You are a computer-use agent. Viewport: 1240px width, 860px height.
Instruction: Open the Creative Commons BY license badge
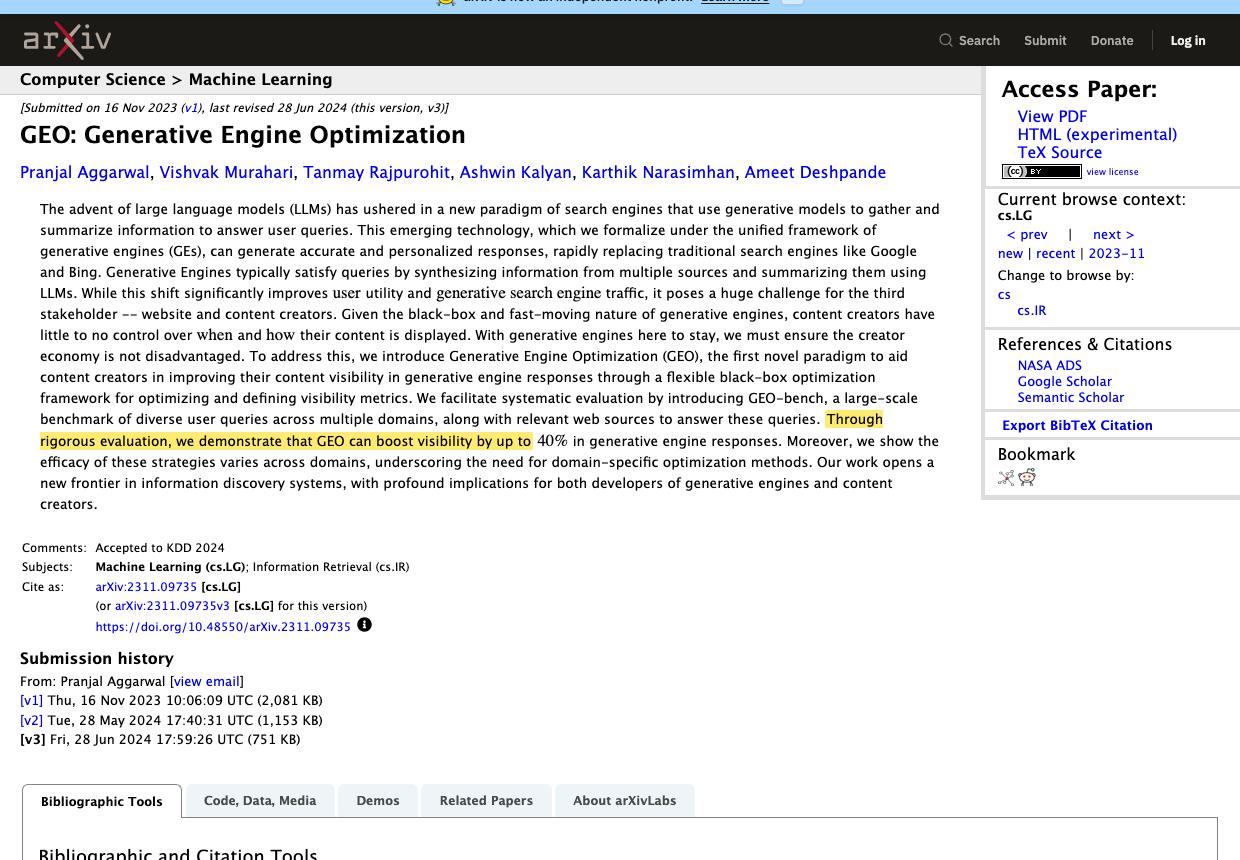[1041, 172]
